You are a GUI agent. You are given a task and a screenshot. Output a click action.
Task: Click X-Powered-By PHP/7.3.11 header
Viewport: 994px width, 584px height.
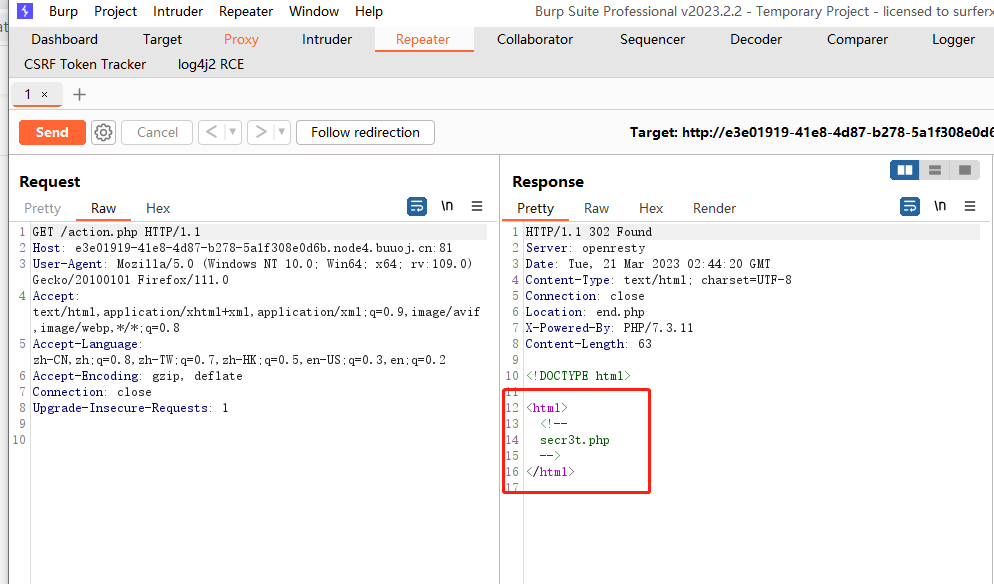609,328
